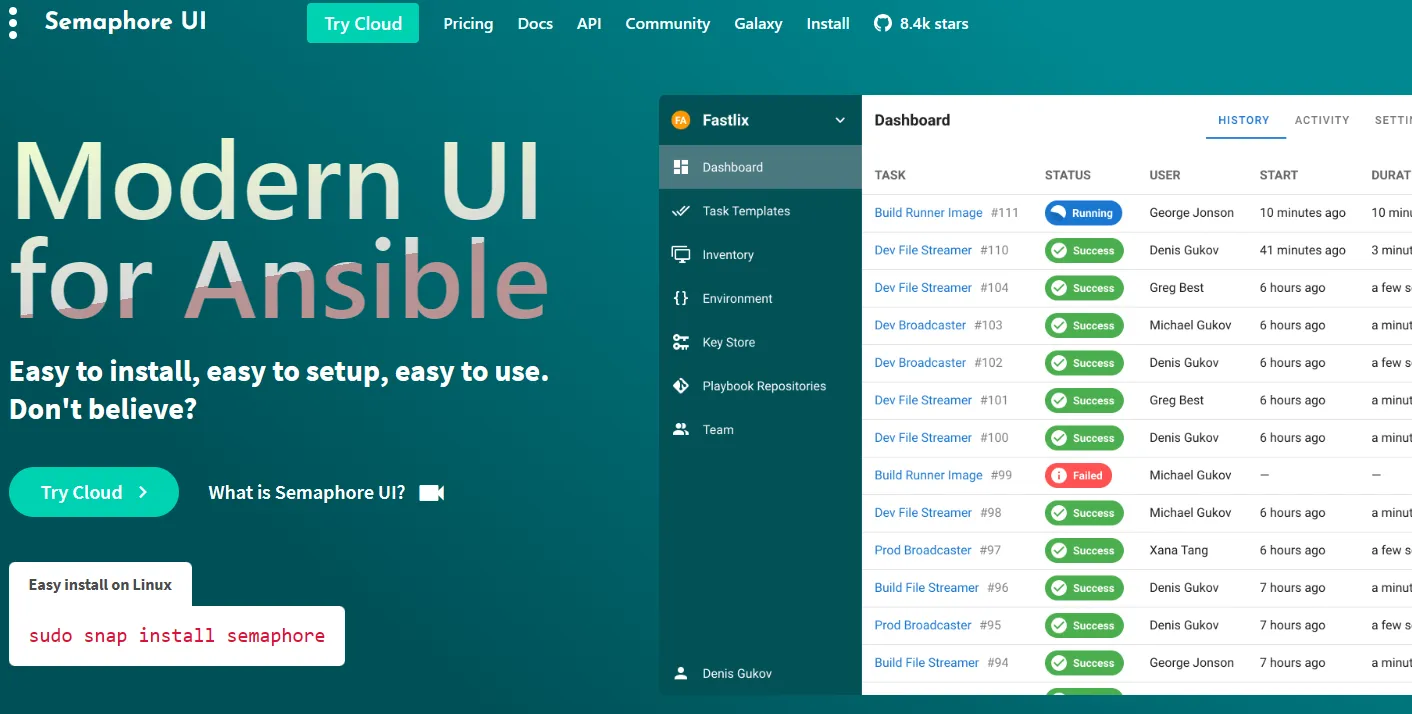Switch to the Activity tab
This screenshot has height=714, width=1412.
click(1322, 120)
